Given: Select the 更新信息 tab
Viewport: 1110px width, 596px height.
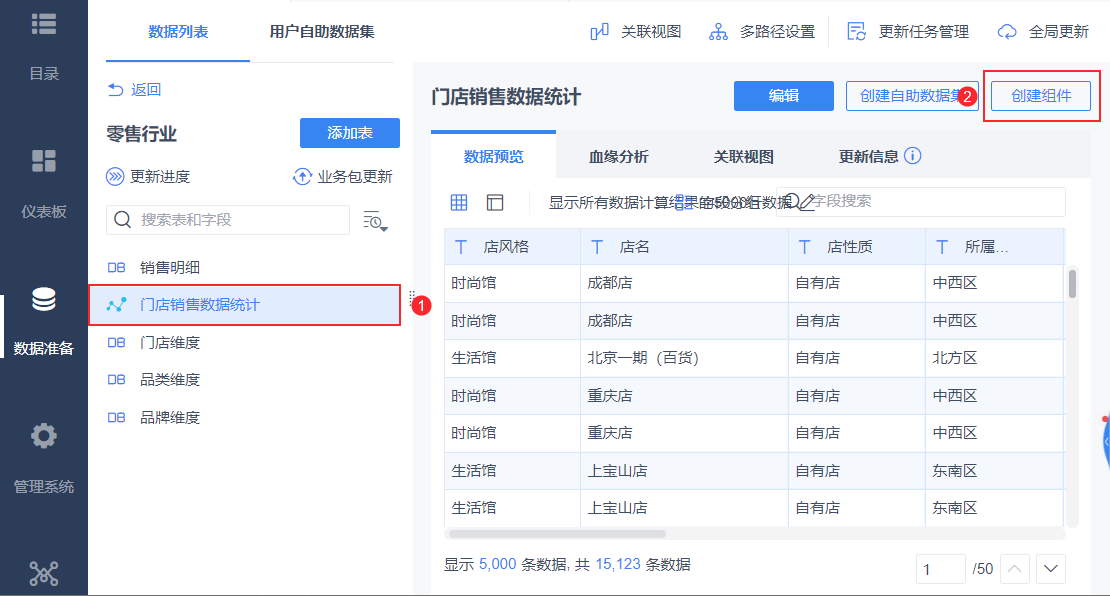Looking at the screenshot, I should [x=869, y=156].
